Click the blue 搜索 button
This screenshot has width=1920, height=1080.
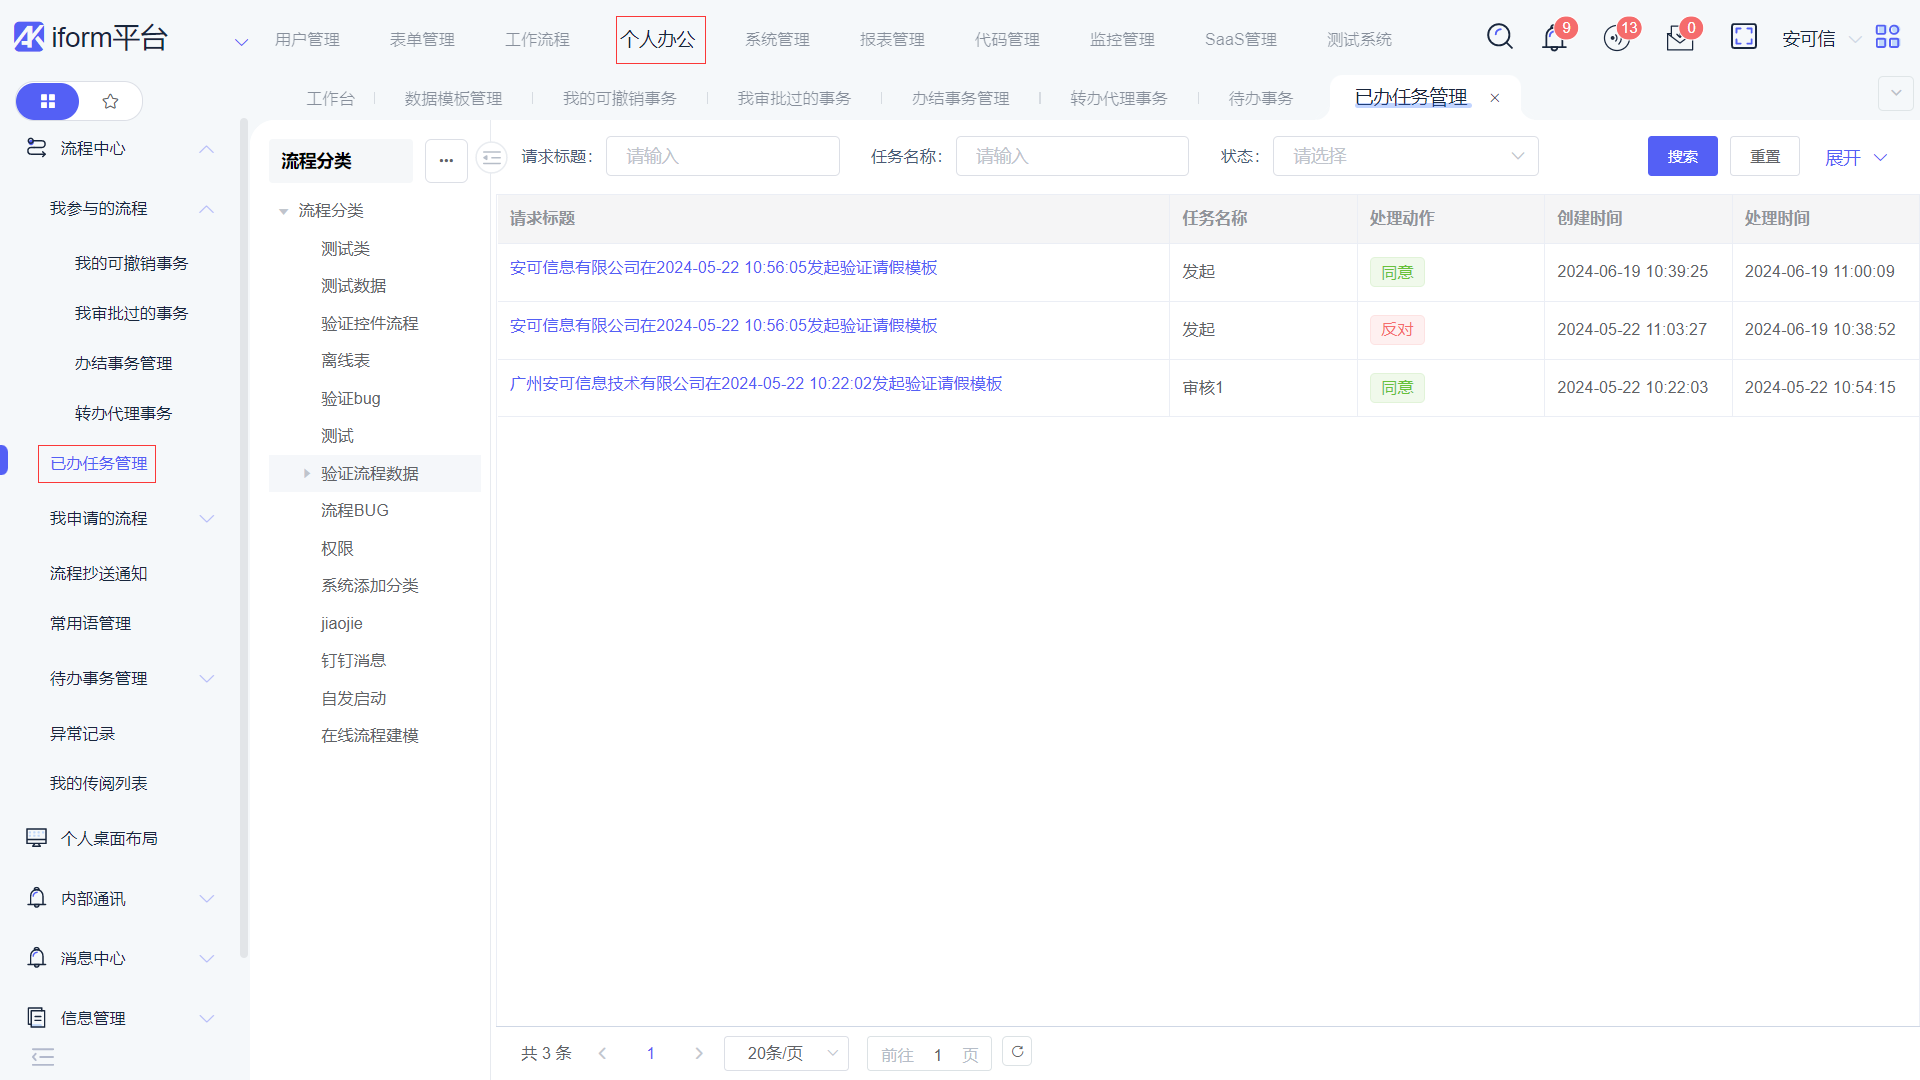pyautogui.click(x=1682, y=156)
